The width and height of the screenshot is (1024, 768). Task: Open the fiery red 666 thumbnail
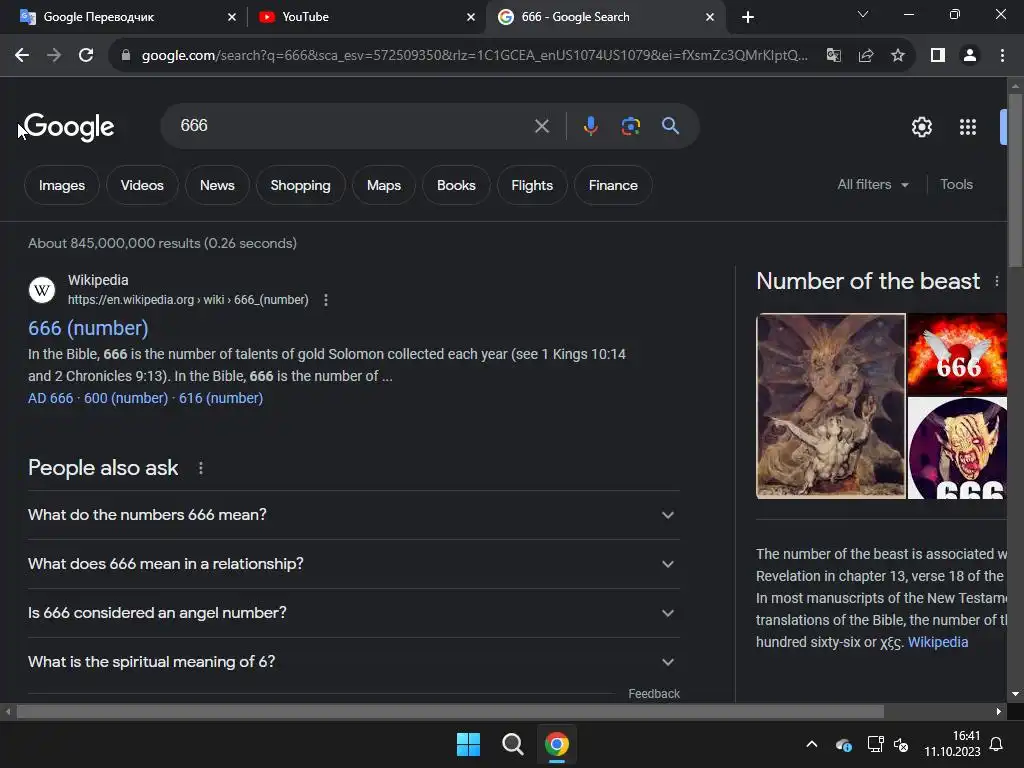tap(957, 354)
